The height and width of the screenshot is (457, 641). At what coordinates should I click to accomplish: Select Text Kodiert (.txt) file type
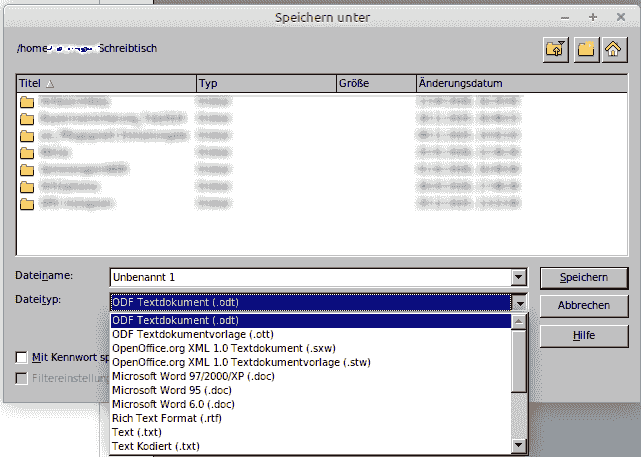(x=156, y=446)
